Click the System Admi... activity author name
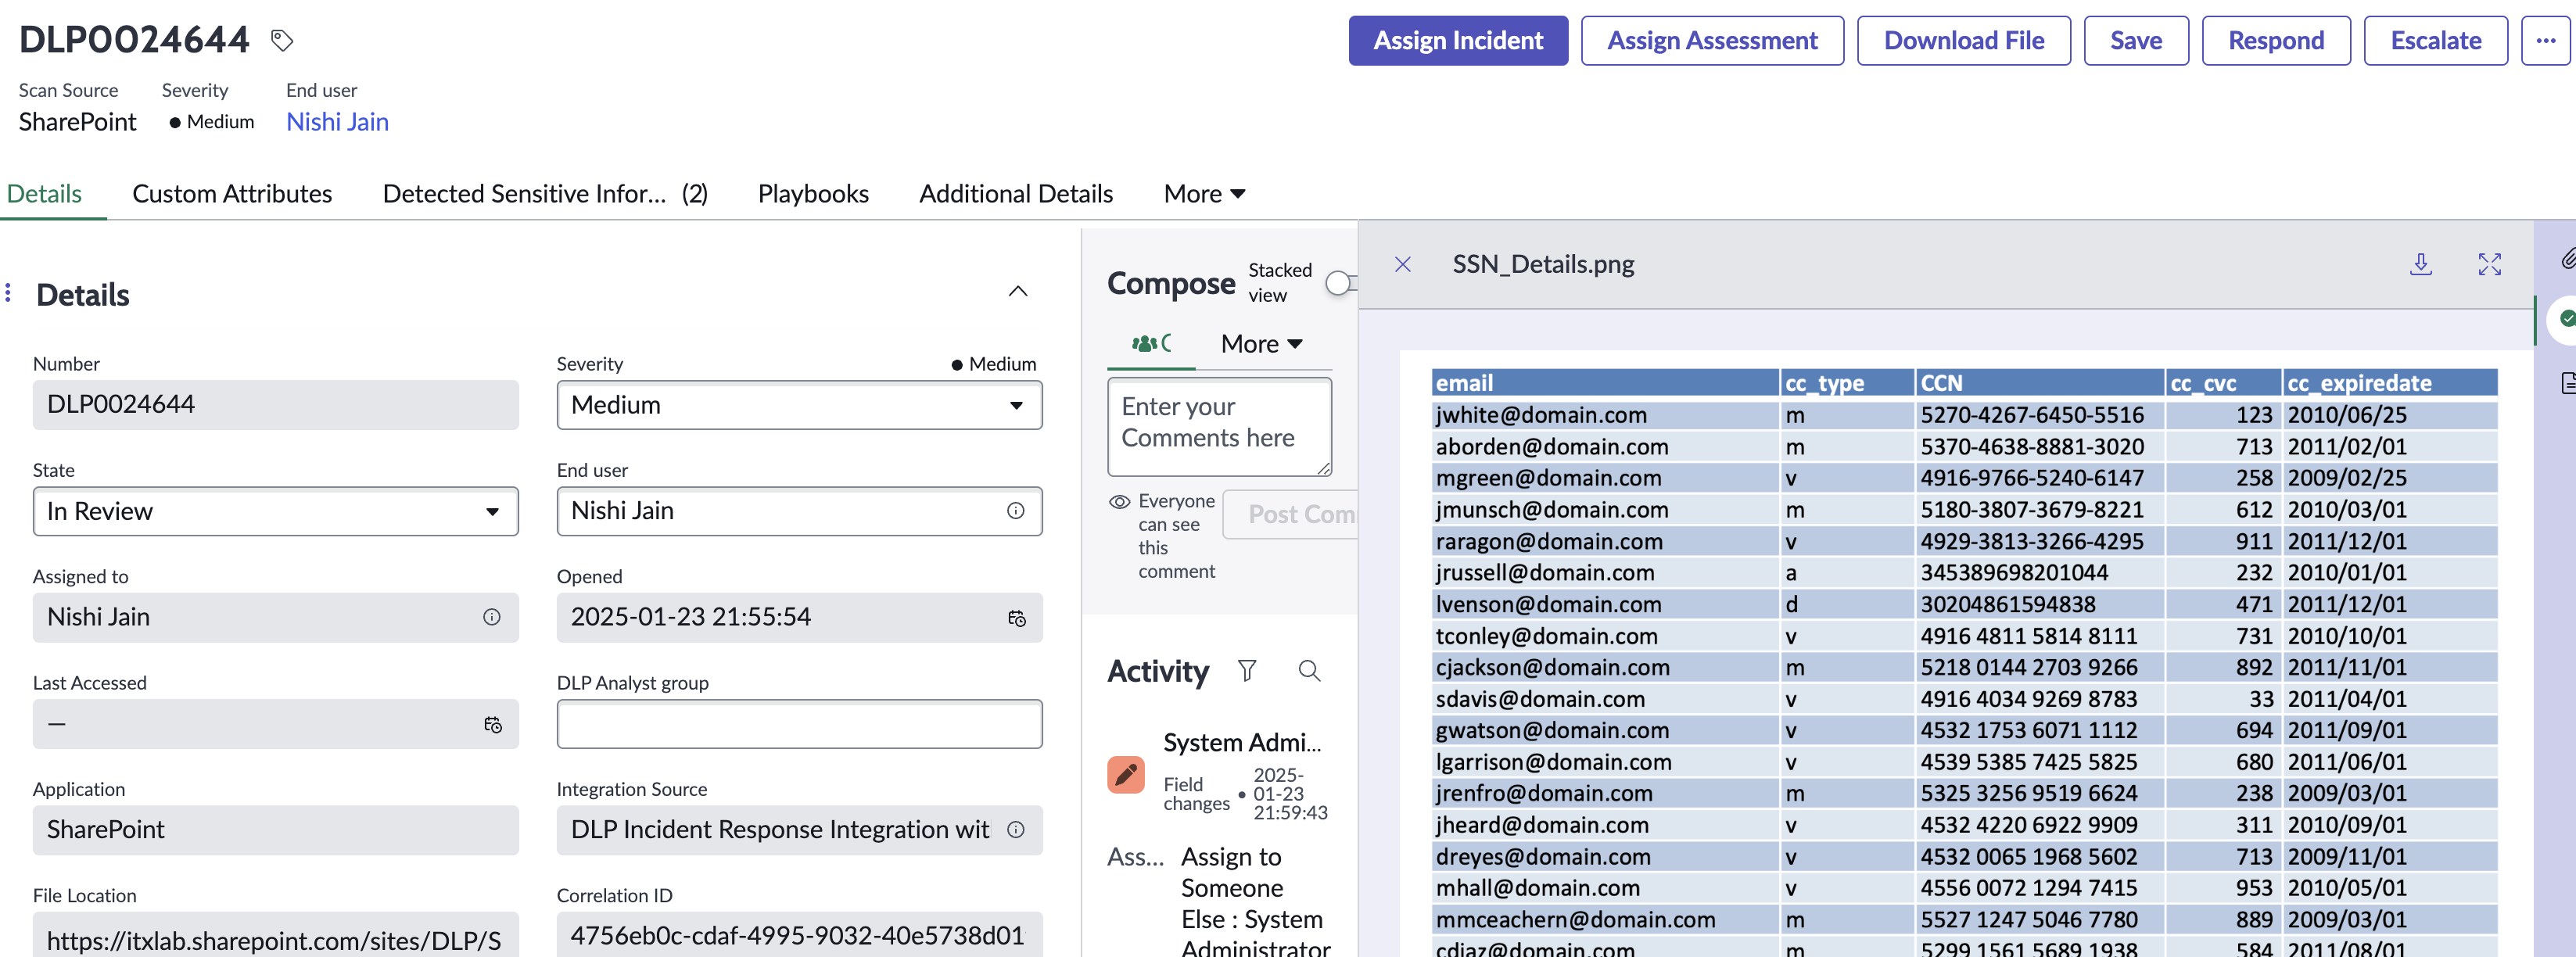2576x957 pixels. pos(1242,742)
